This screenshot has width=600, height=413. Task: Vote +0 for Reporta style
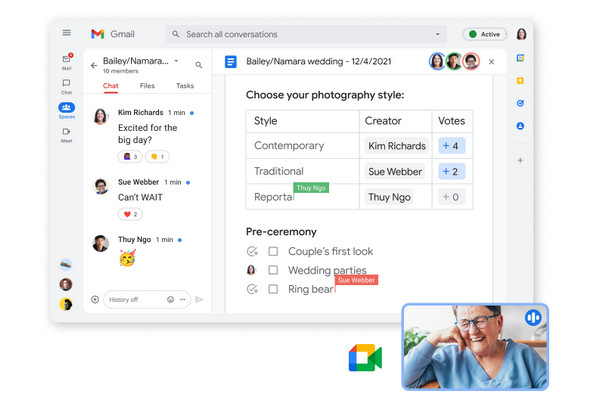[x=452, y=197]
